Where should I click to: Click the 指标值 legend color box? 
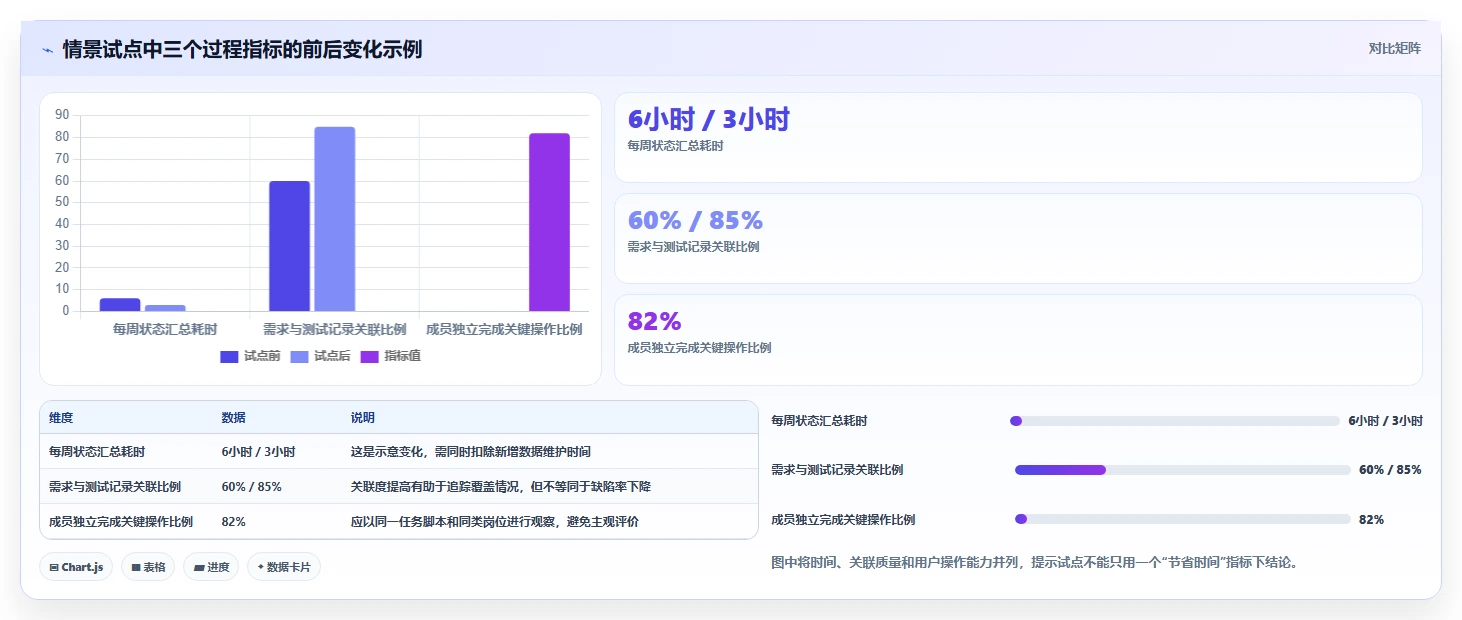pos(369,356)
